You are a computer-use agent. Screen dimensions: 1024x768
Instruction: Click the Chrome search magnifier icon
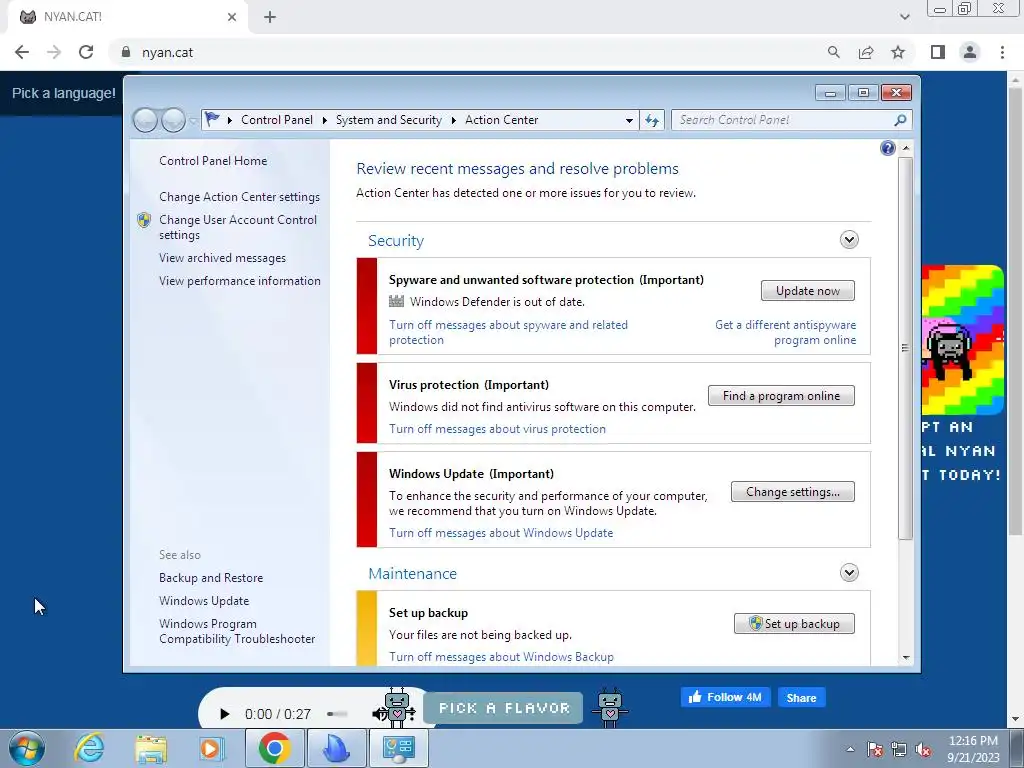(833, 52)
